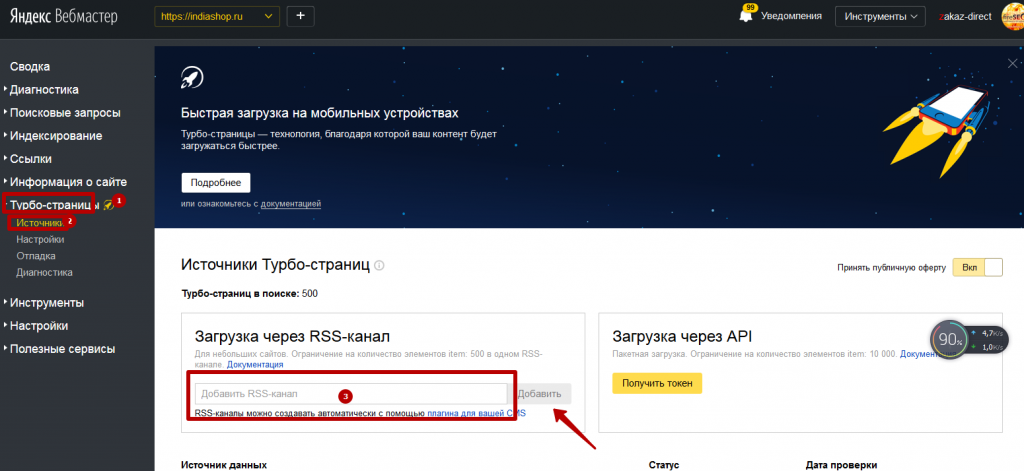
Task: Click the Добавить RSS-канал input field
Action: [x=350, y=394]
